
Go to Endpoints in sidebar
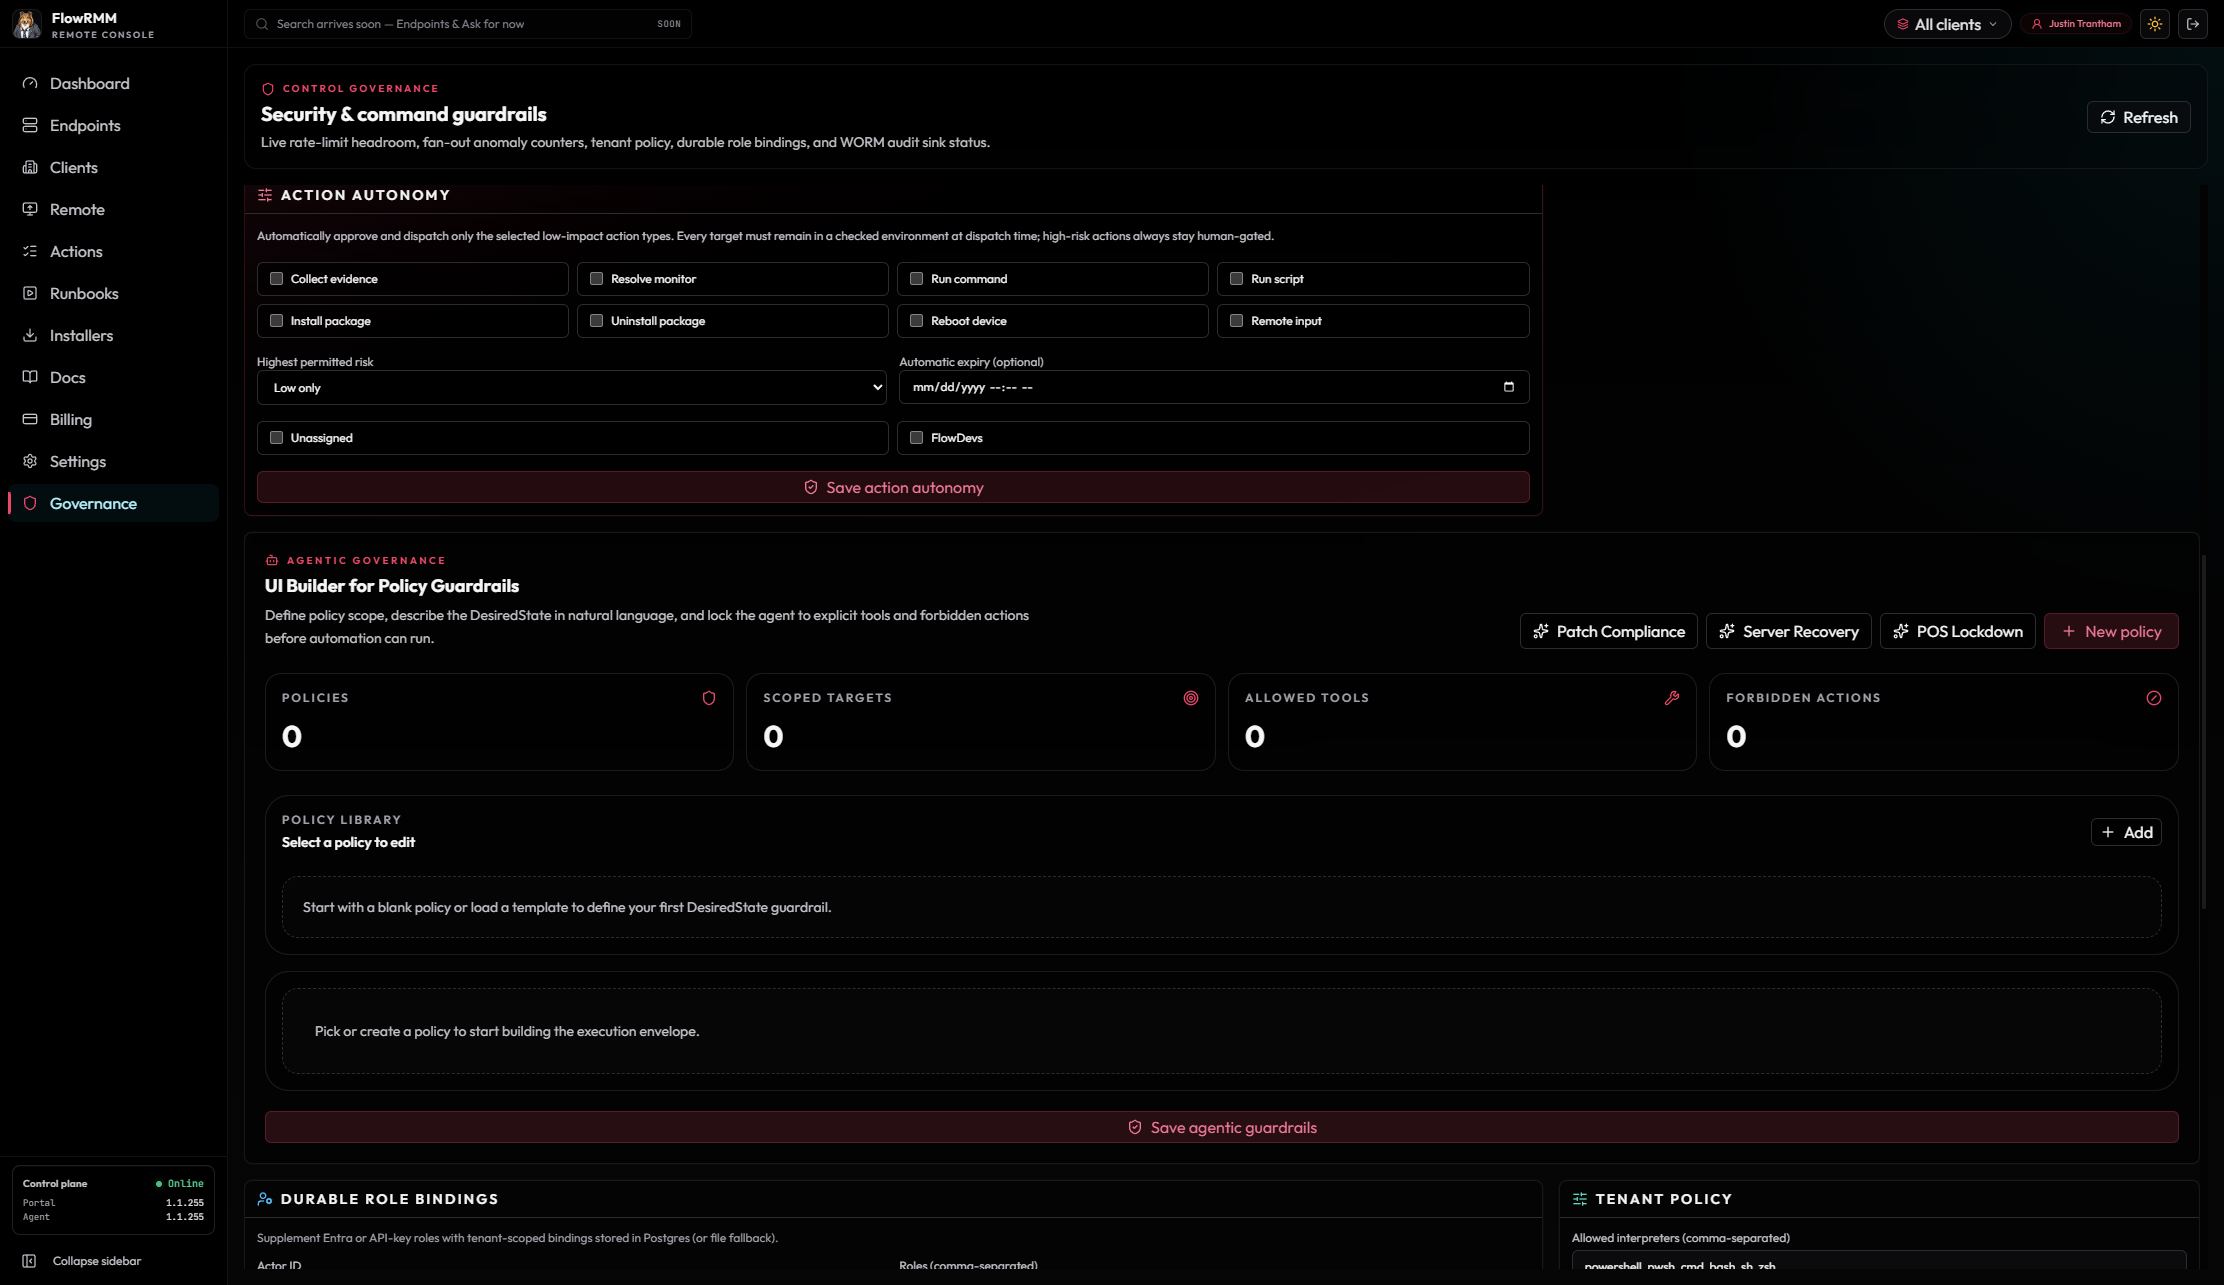pyautogui.click(x=113, y=125)
